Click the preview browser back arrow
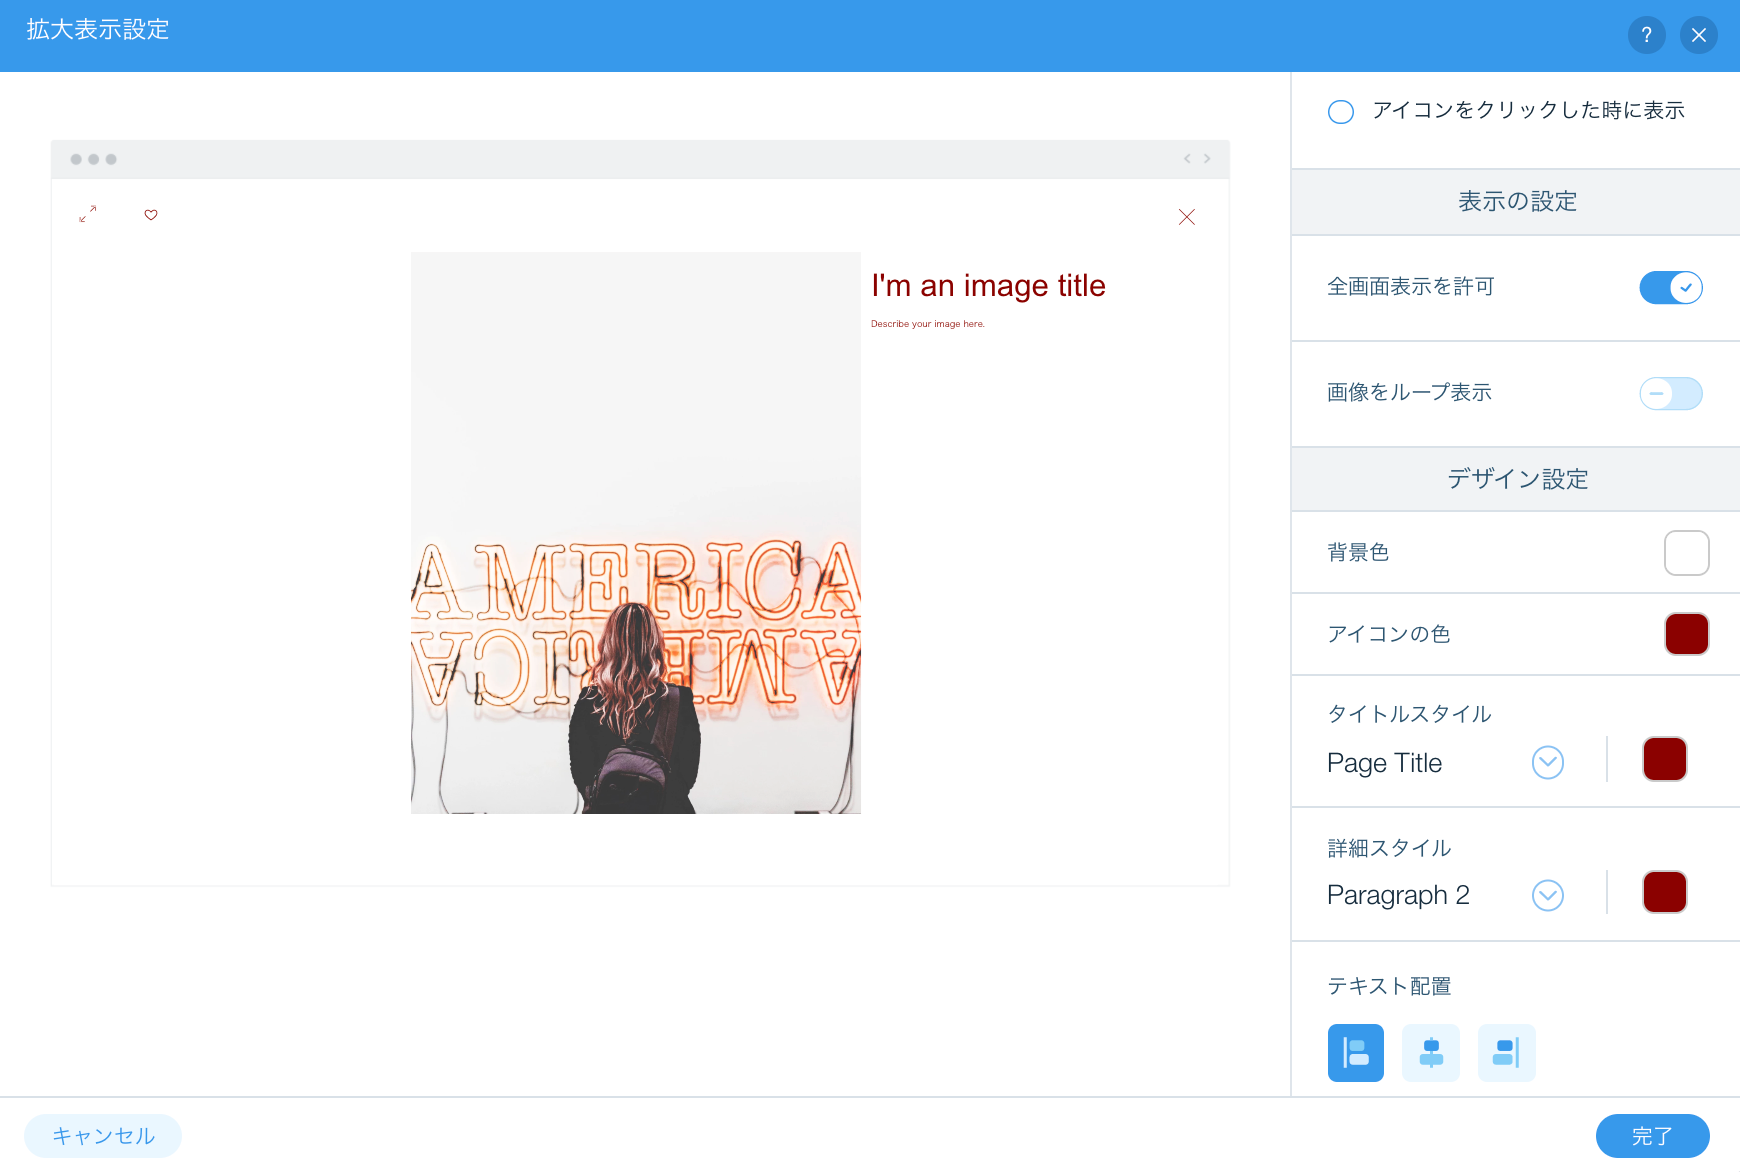 tap(1187, 159)
